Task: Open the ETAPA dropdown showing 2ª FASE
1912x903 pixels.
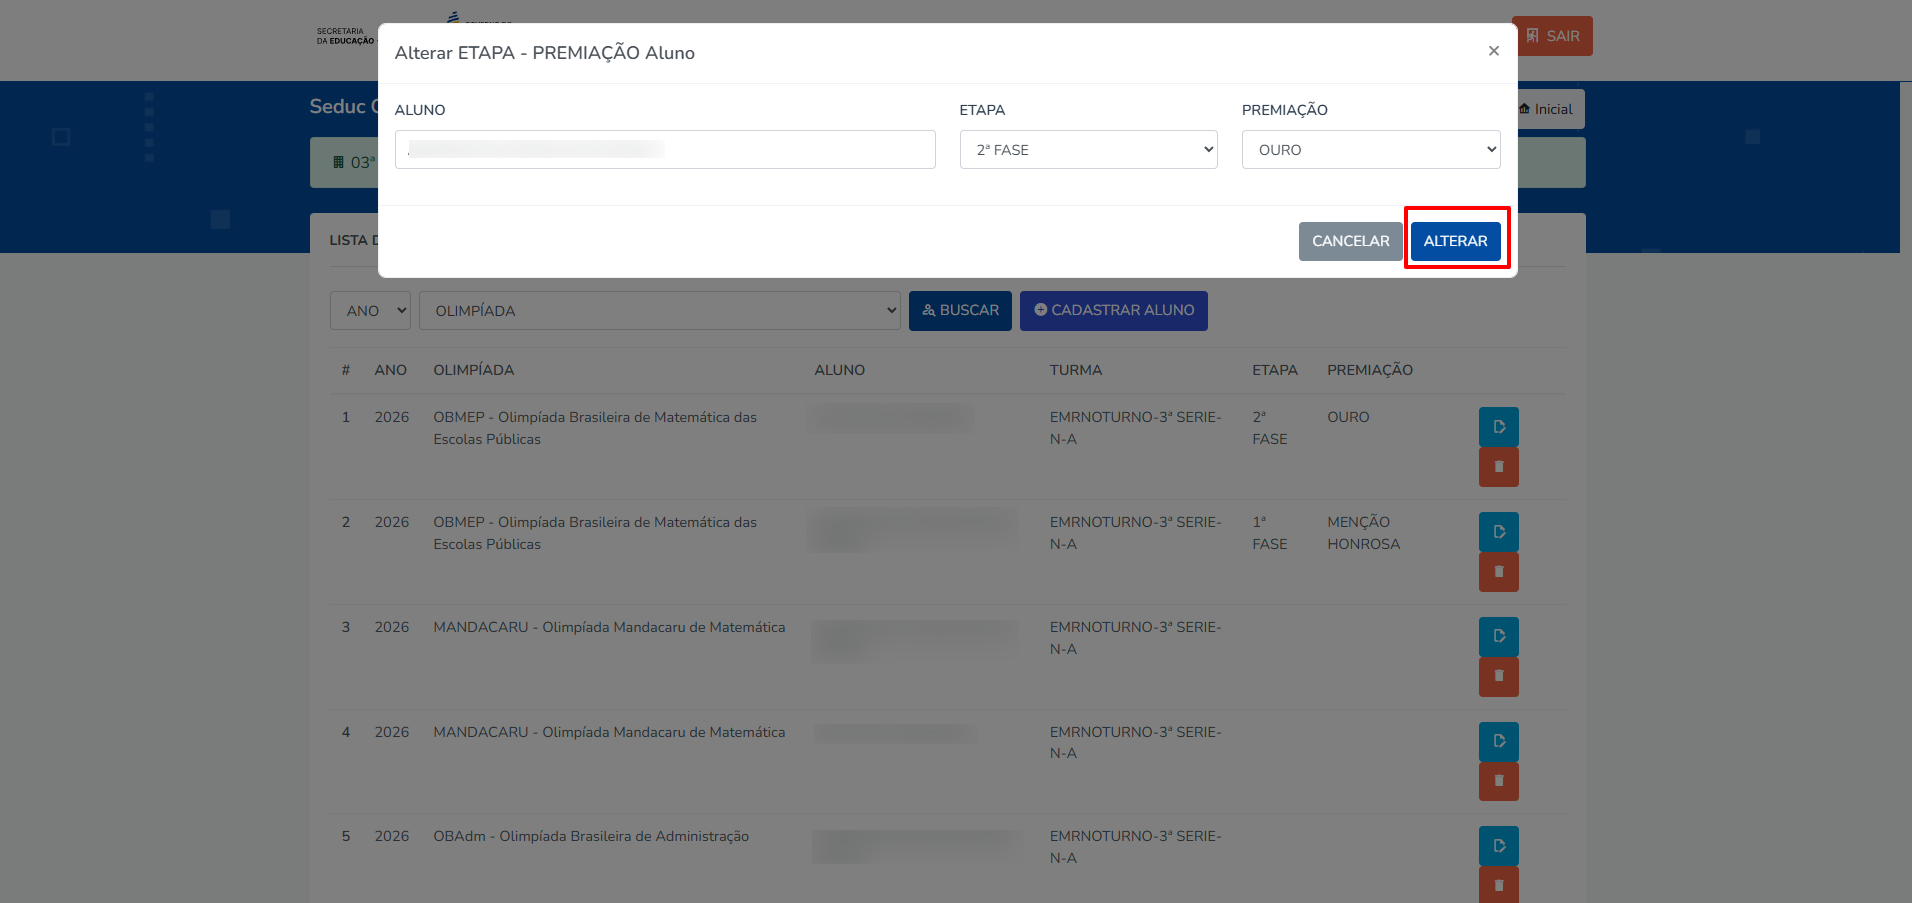Action: [1088, 150]
